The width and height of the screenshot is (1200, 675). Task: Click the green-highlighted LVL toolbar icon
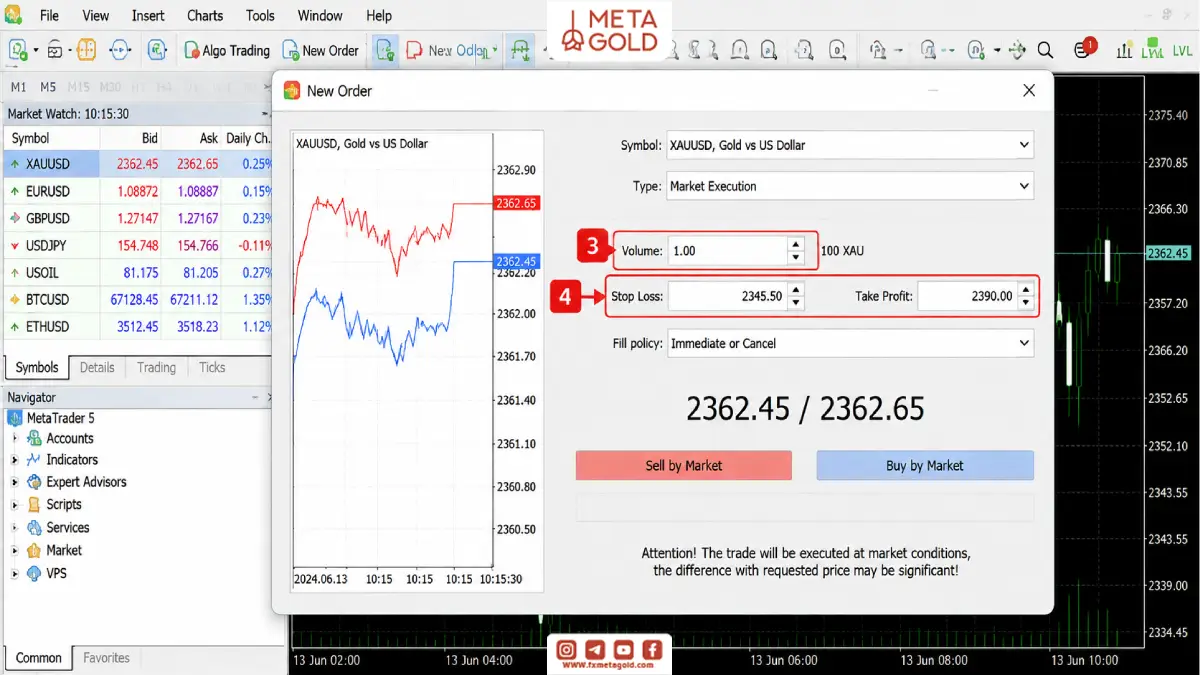tap(1152, 50)
